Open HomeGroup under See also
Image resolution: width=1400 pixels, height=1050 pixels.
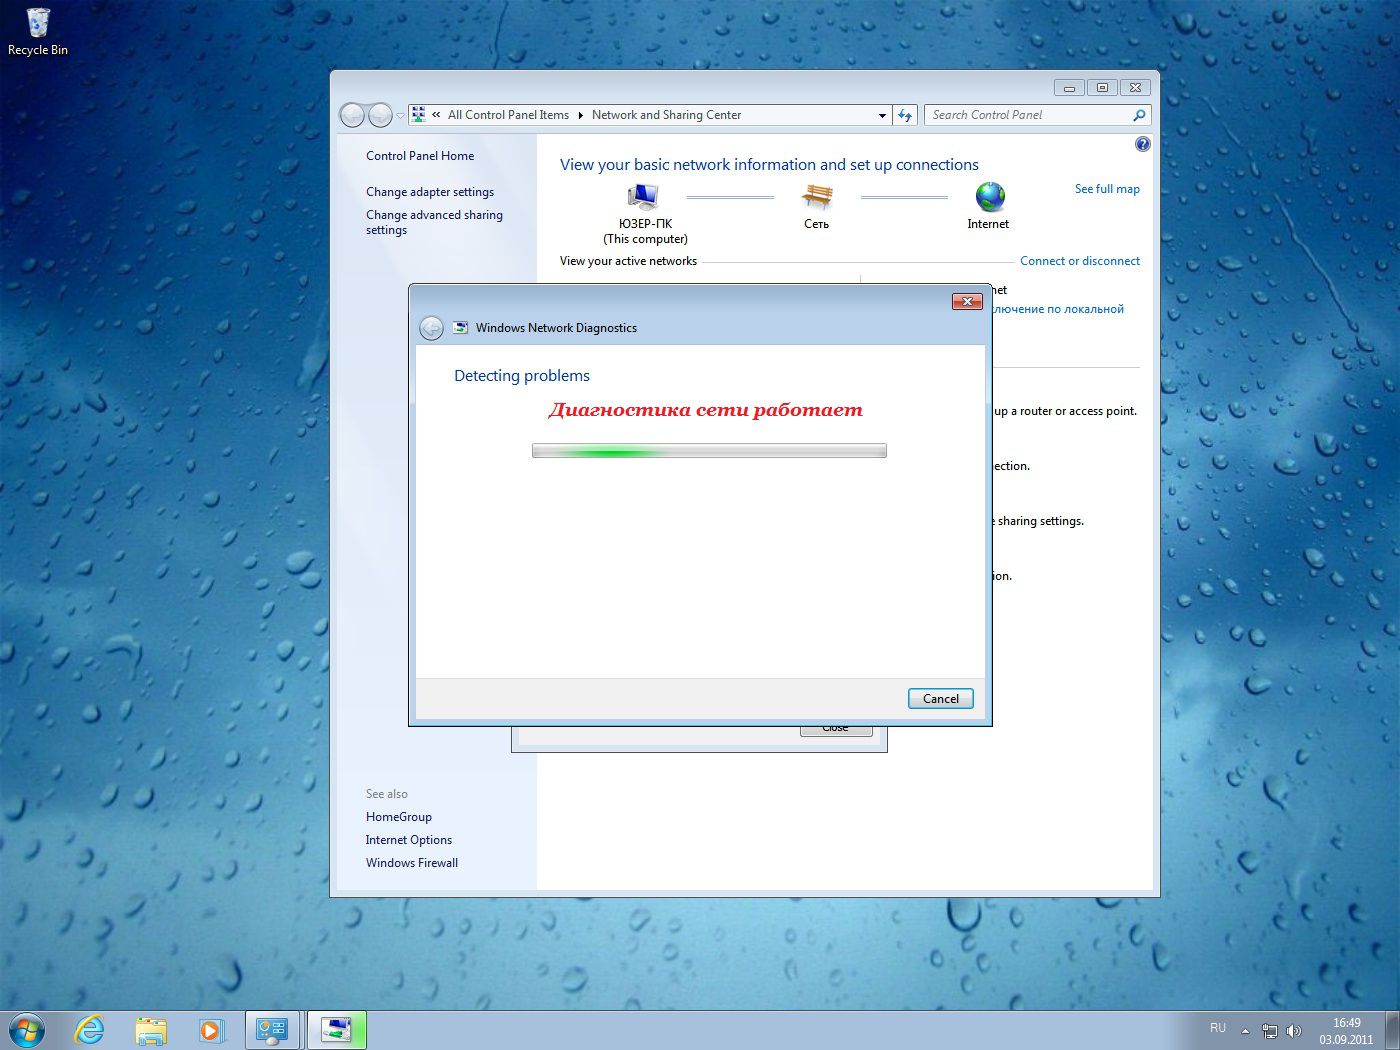pyautogui.click(x=399, y=817)
